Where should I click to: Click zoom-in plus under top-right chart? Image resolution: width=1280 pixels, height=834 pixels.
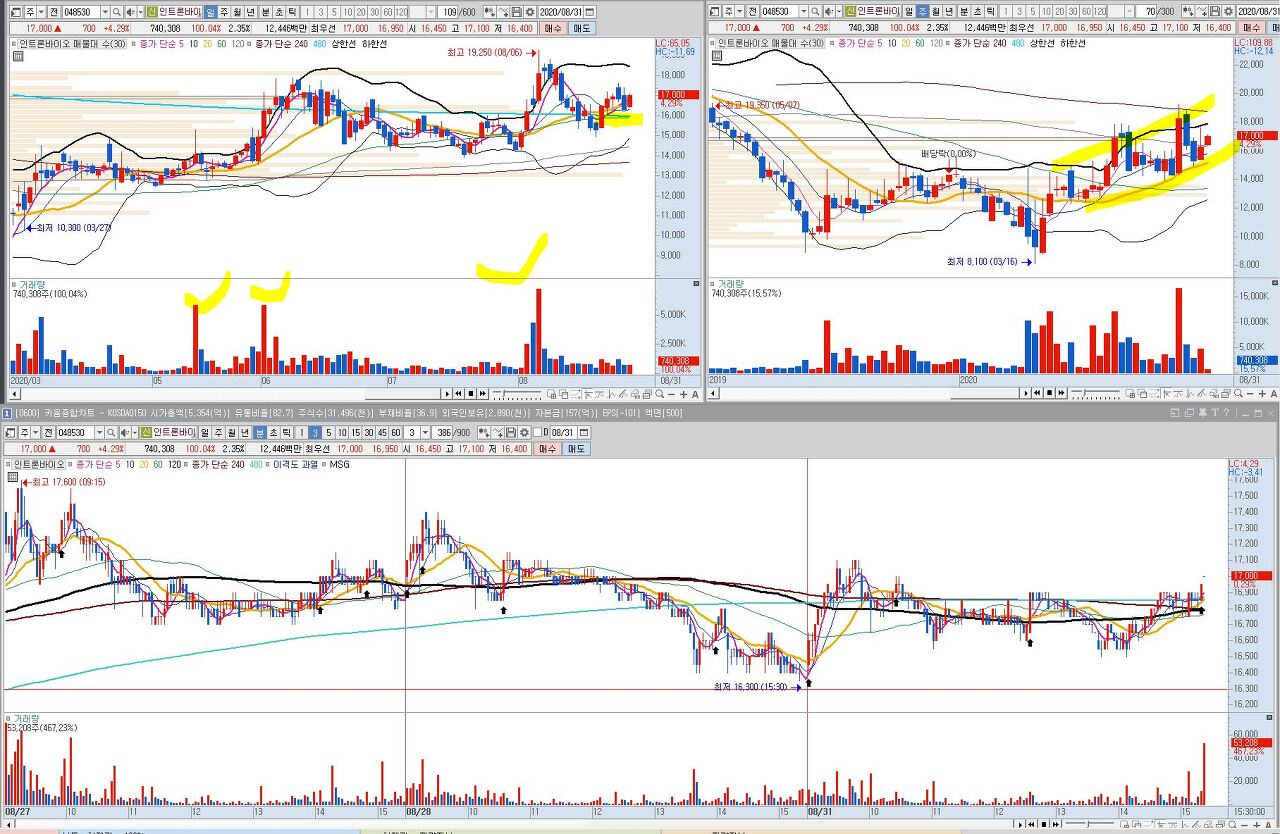[x=1262, y=394]
